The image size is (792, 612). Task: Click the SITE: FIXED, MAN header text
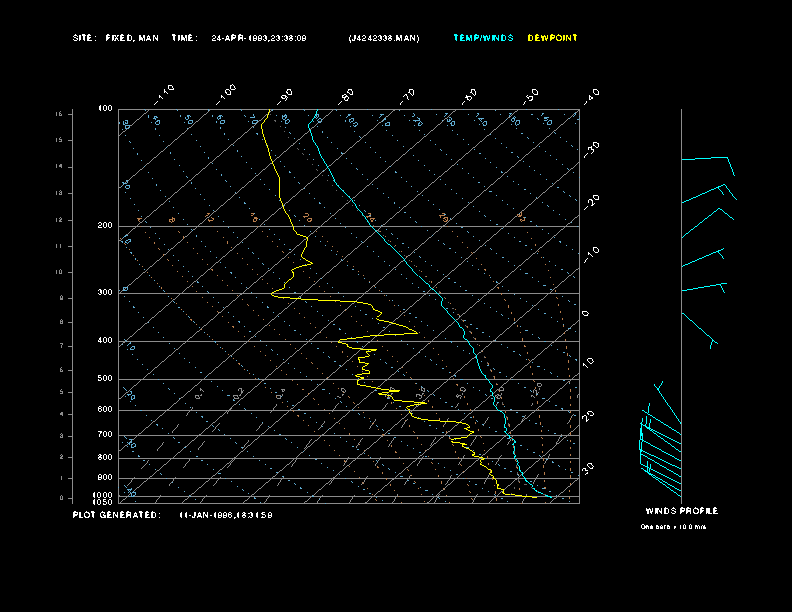[x=115, y=38]
